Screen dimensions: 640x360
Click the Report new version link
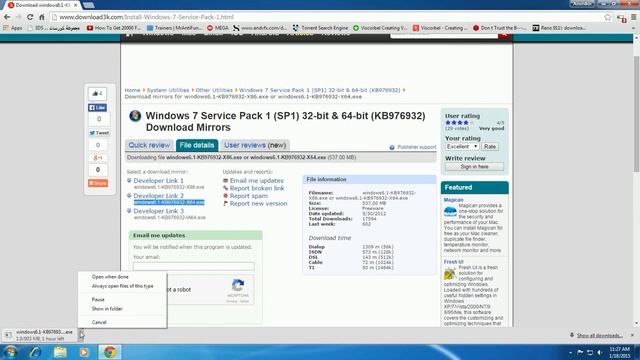tap(258, 203)
